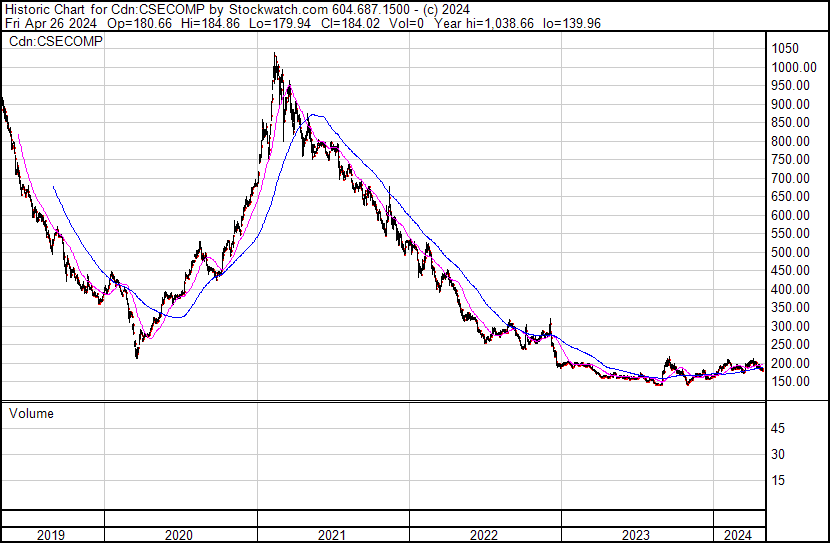Screen dimensions: 830x543
Task: Click the 2023 year marker
Action: coord(636,535)
